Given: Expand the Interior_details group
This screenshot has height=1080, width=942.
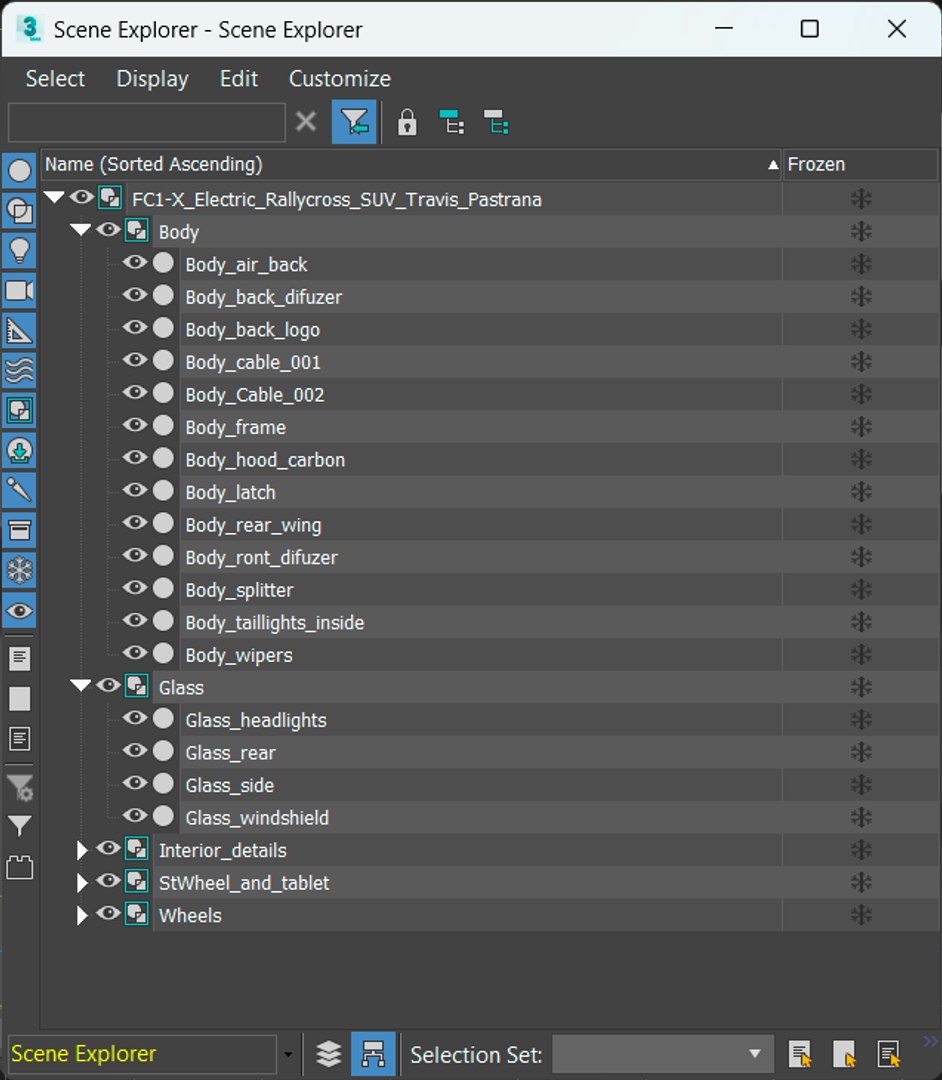Looking at the screenshot, I should point(82,851).
